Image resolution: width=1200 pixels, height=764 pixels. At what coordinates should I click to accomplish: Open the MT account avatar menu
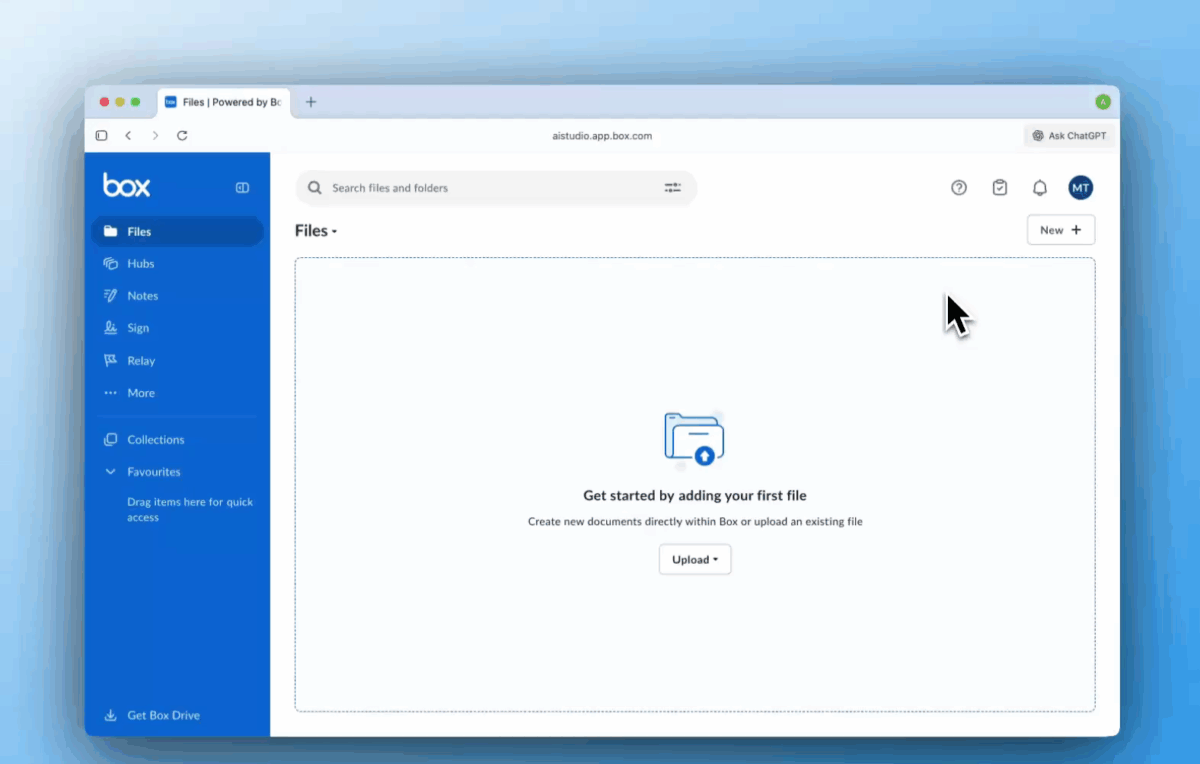(1080, 188)
